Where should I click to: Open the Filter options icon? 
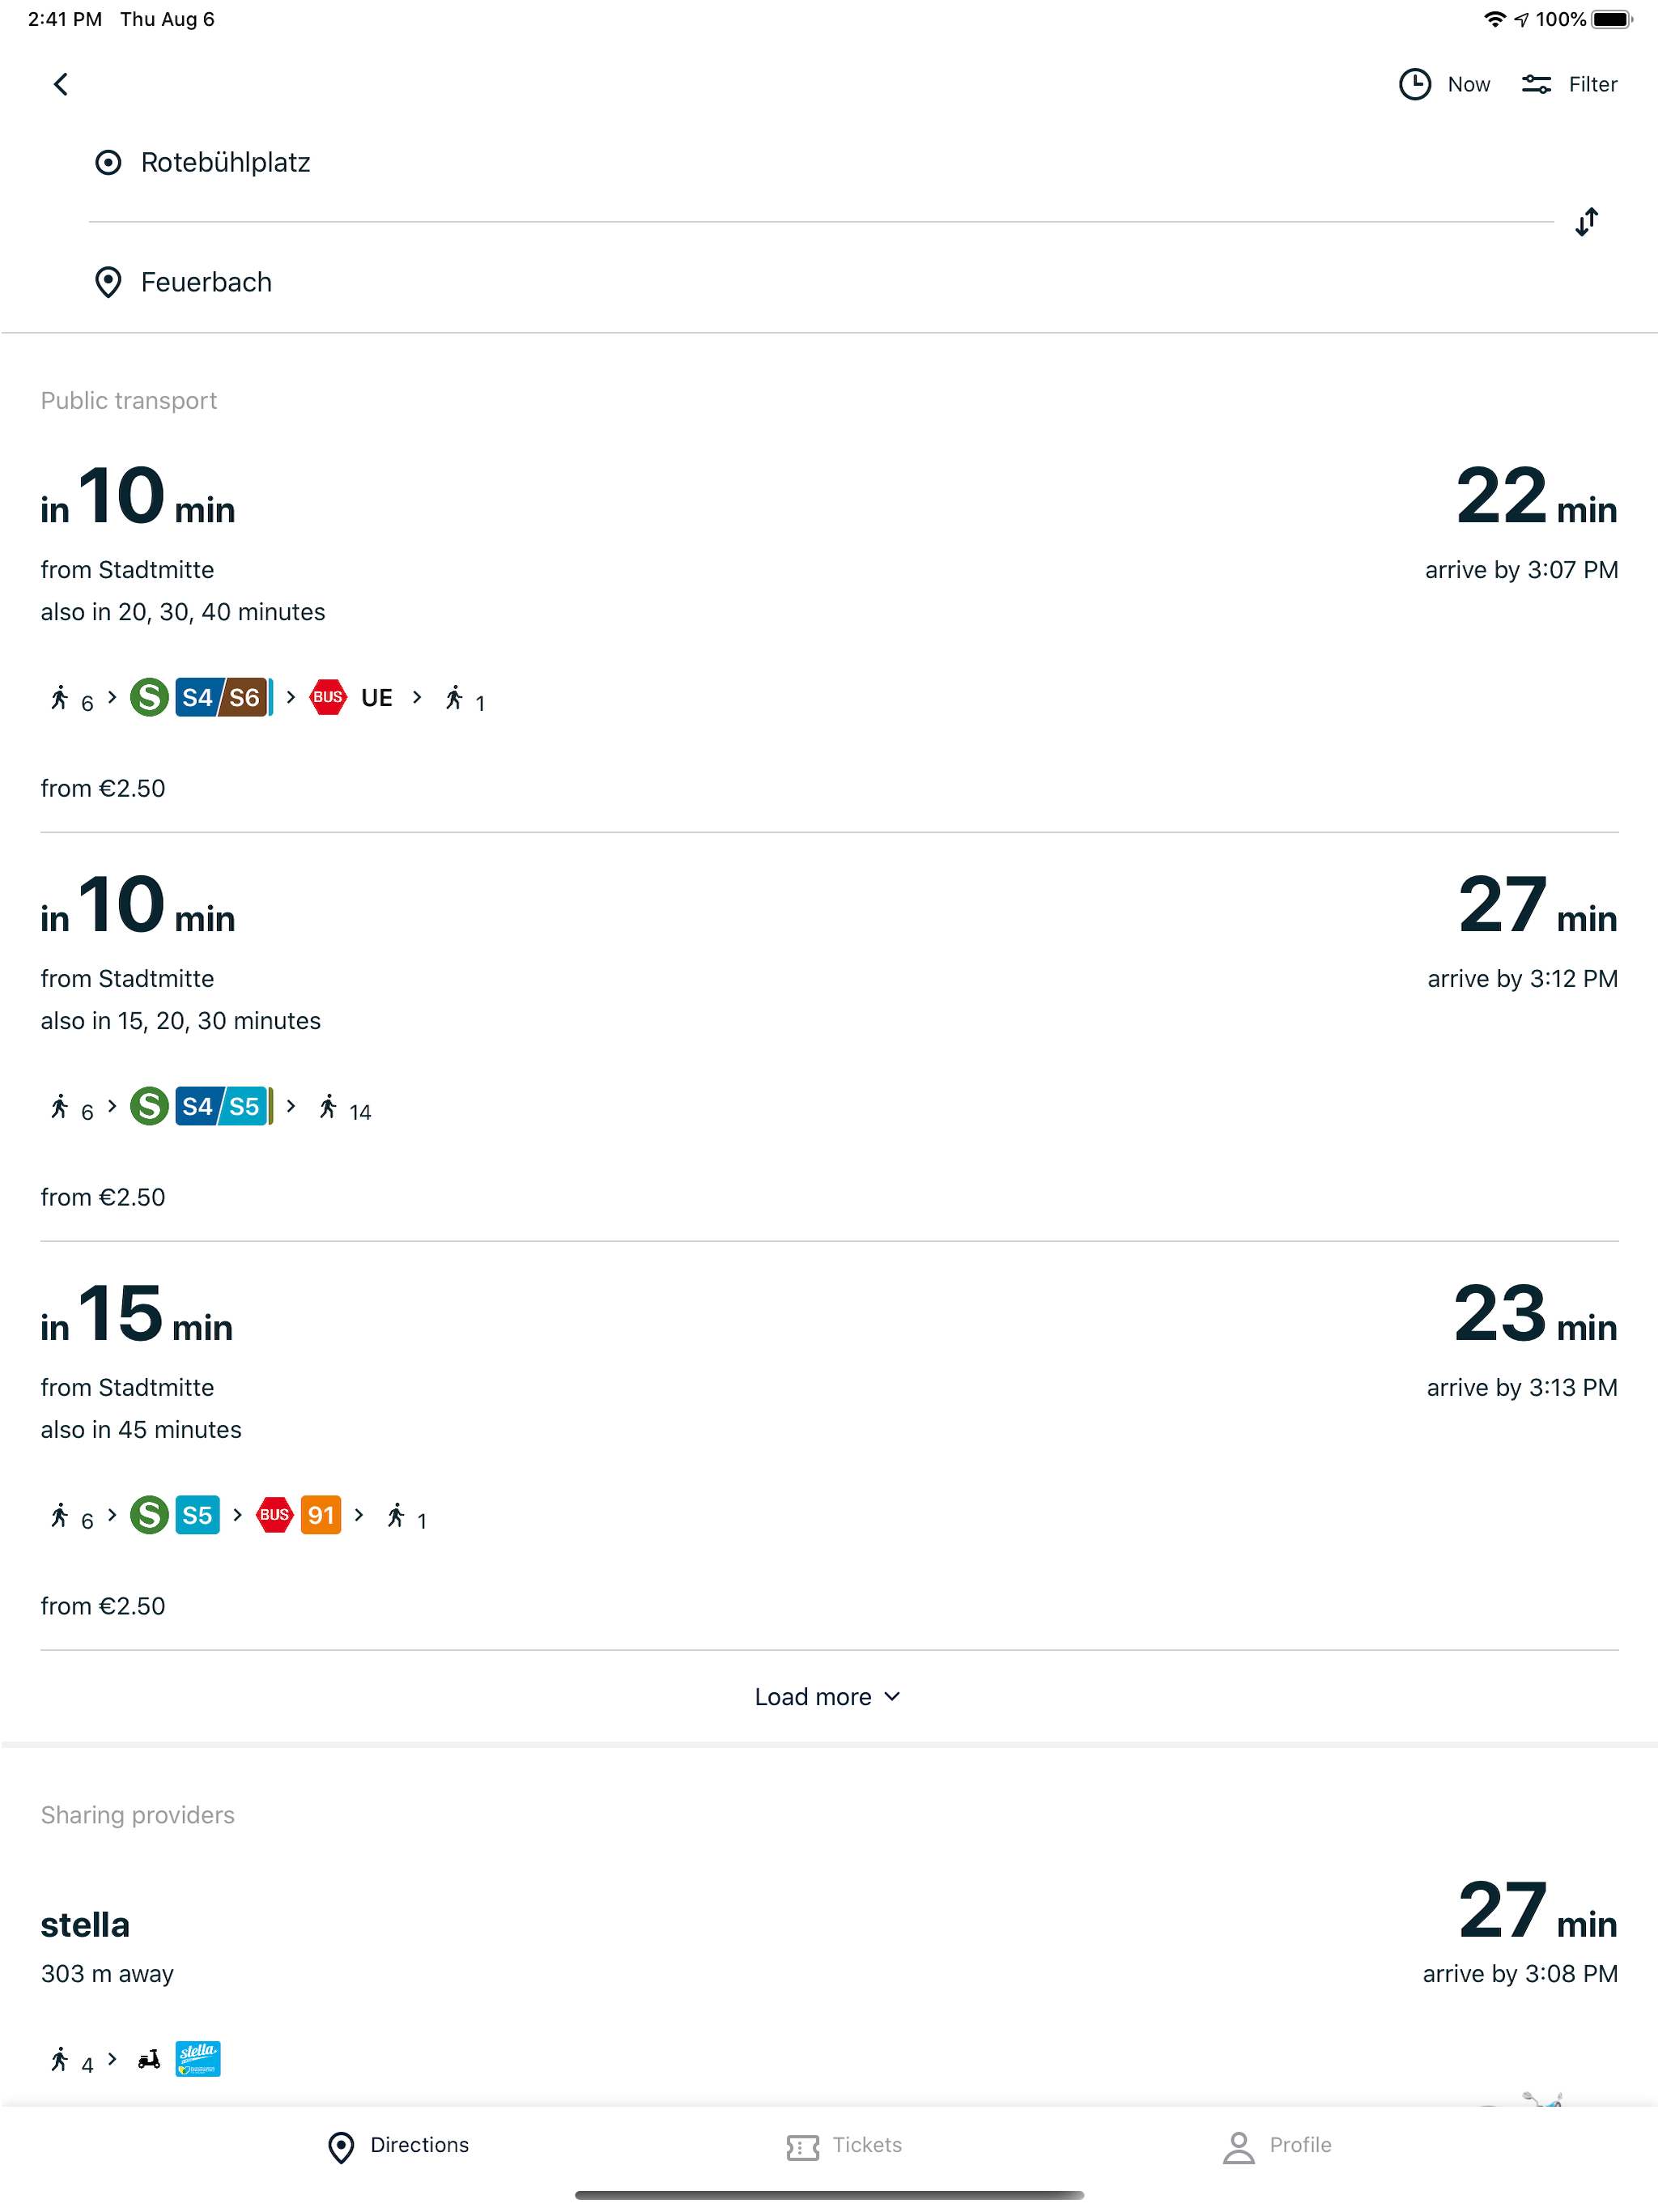click(x=1536, y=84)
